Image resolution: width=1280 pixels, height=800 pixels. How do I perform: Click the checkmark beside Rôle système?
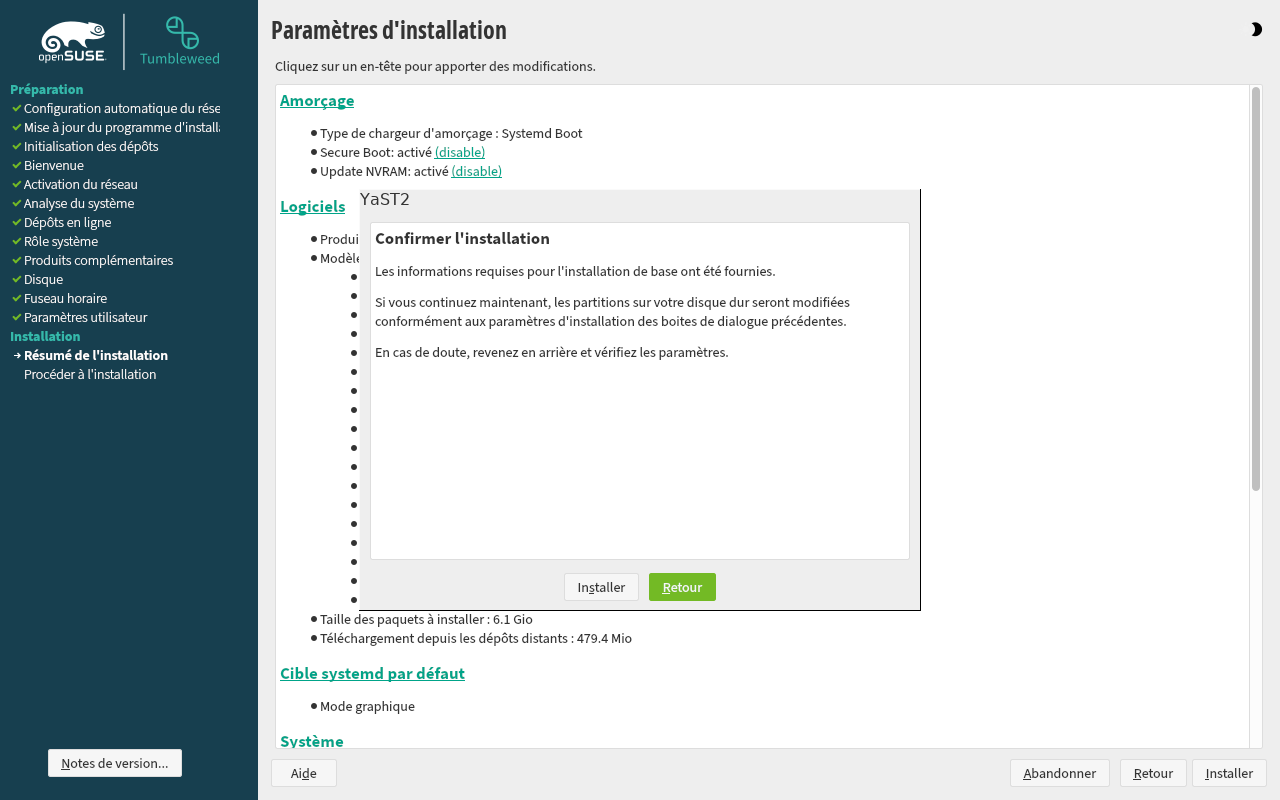tap(16, 241)
